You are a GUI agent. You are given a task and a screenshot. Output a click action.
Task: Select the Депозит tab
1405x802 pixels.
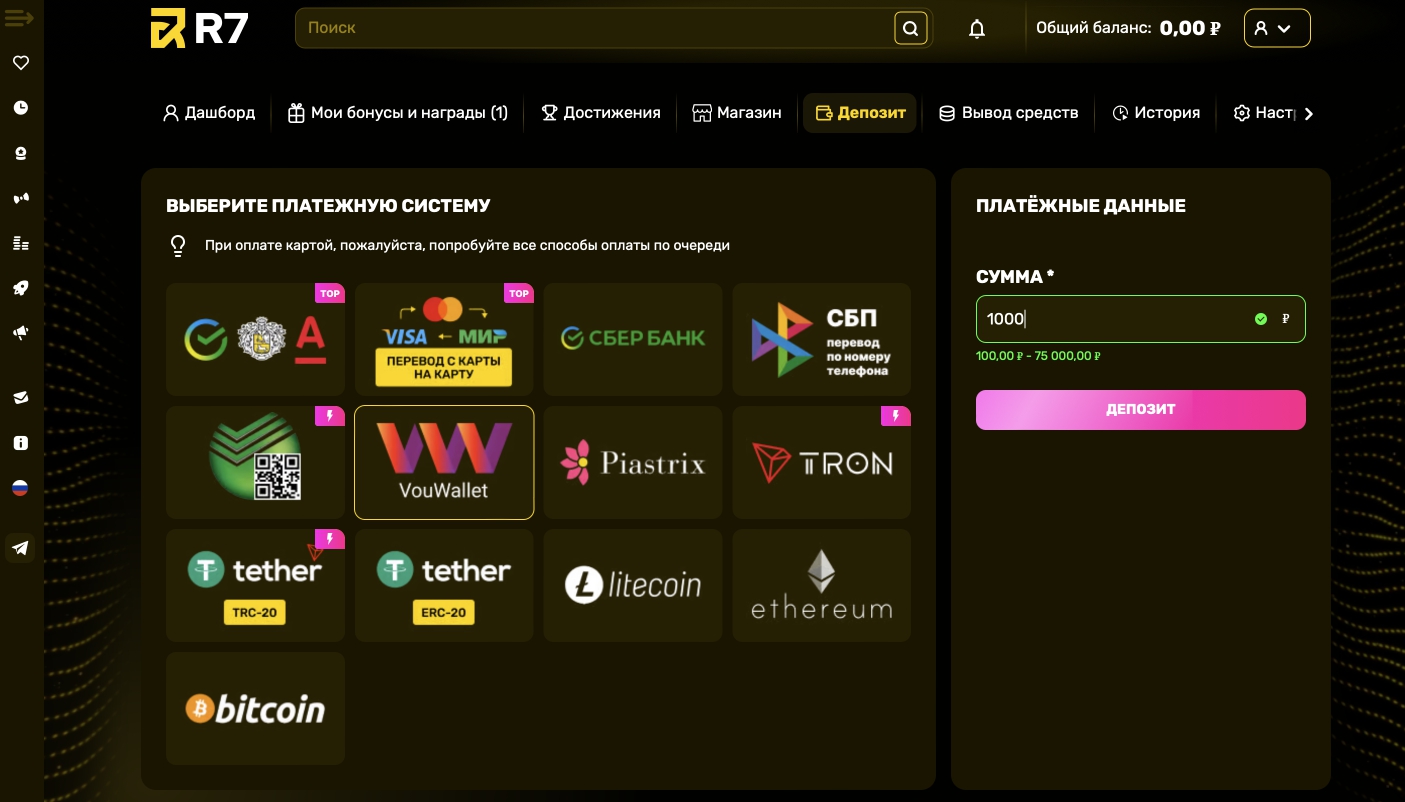[860, 113]
